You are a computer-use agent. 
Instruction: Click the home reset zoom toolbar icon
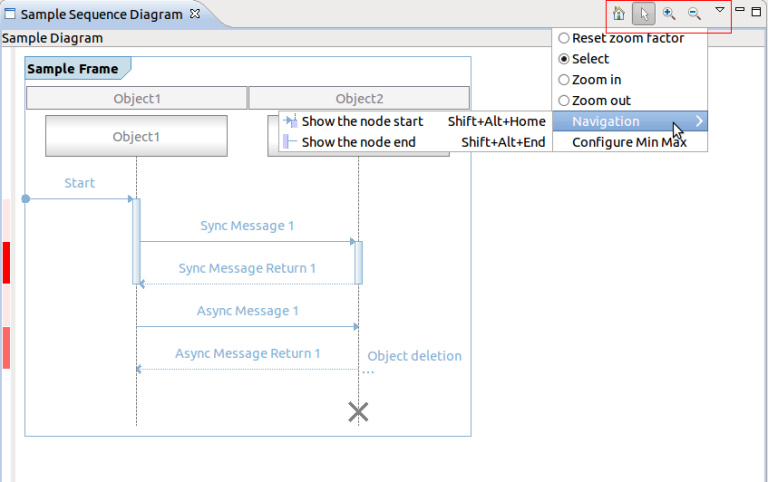pyautogui.click(x=619, y=14)
